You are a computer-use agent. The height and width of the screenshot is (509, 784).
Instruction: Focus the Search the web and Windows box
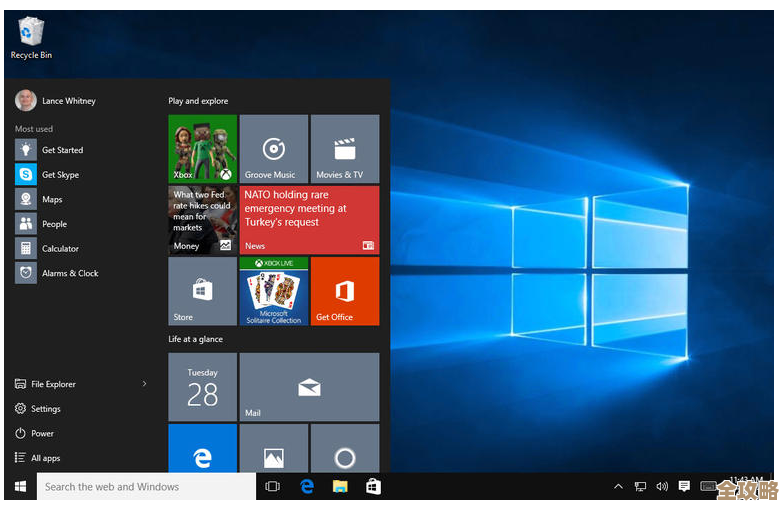146,486
